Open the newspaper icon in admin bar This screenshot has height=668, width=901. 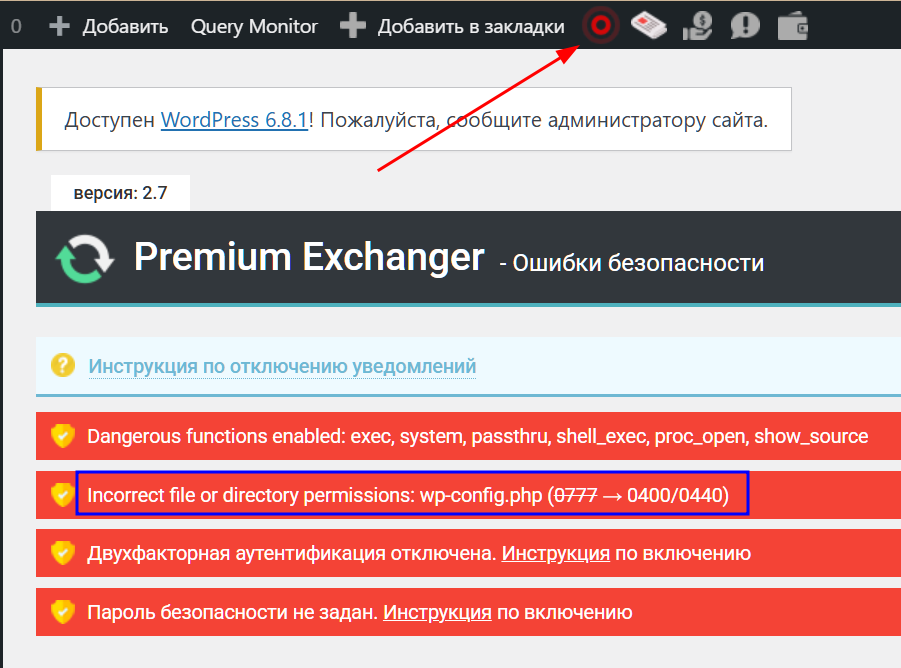coord(649,26)
